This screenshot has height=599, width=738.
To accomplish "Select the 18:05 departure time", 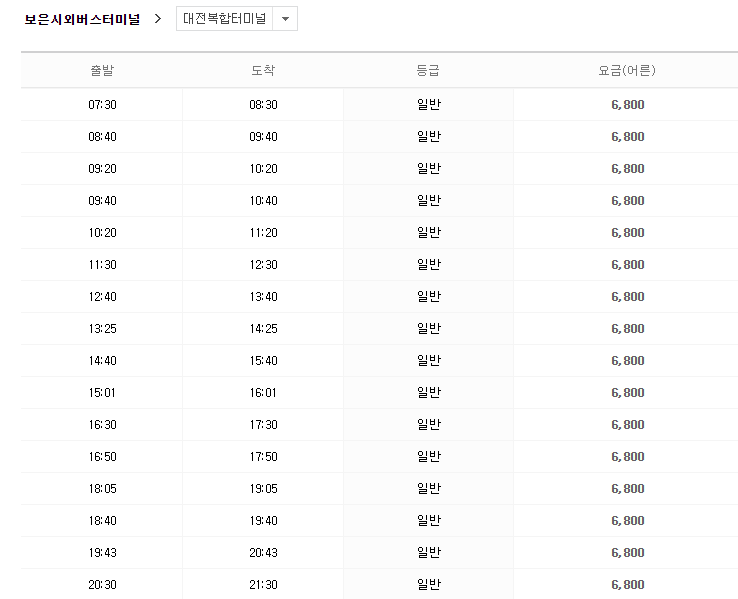I will [102, 488].
